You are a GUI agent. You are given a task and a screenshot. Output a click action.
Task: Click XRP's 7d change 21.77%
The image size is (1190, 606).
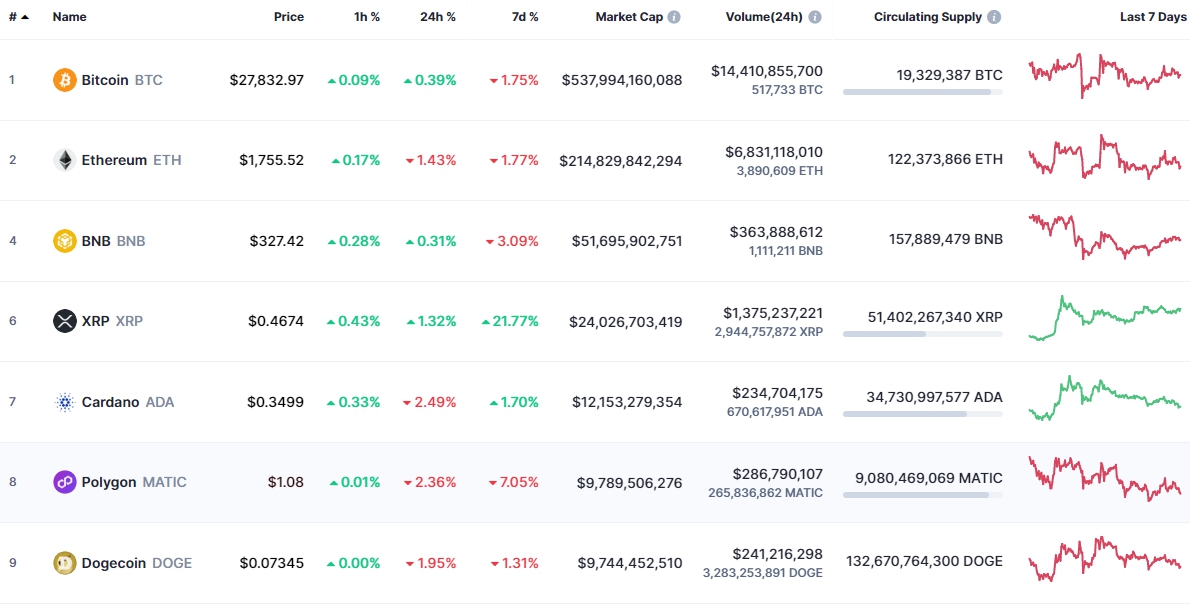510,321
